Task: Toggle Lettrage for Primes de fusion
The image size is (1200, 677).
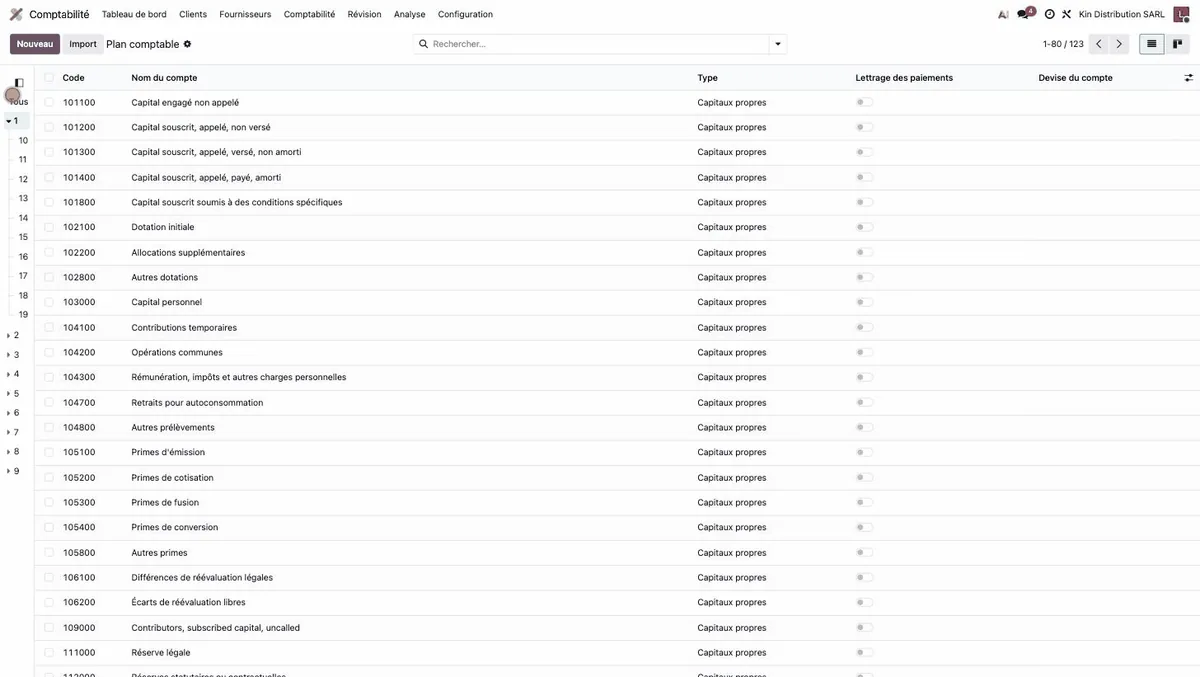Action: pyautogui.click(x=865, y=502)
